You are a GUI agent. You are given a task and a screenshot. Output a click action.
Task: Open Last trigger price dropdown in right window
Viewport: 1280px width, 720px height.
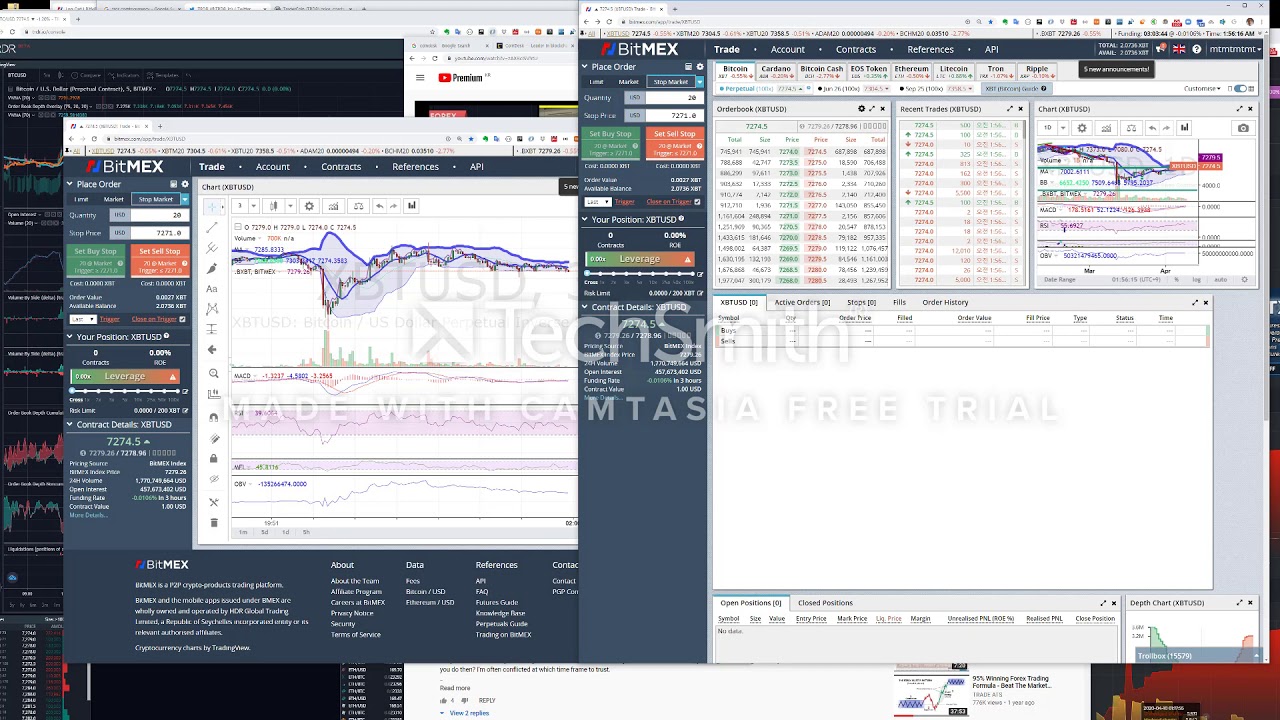click(596, 202)
